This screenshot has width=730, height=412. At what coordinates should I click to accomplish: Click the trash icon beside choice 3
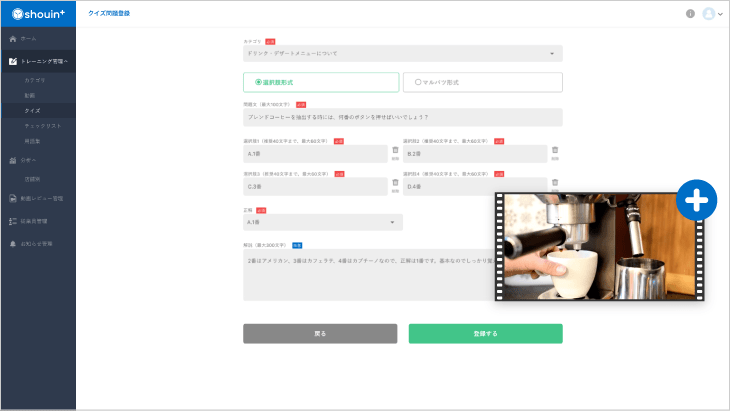[x=395, y=183]
